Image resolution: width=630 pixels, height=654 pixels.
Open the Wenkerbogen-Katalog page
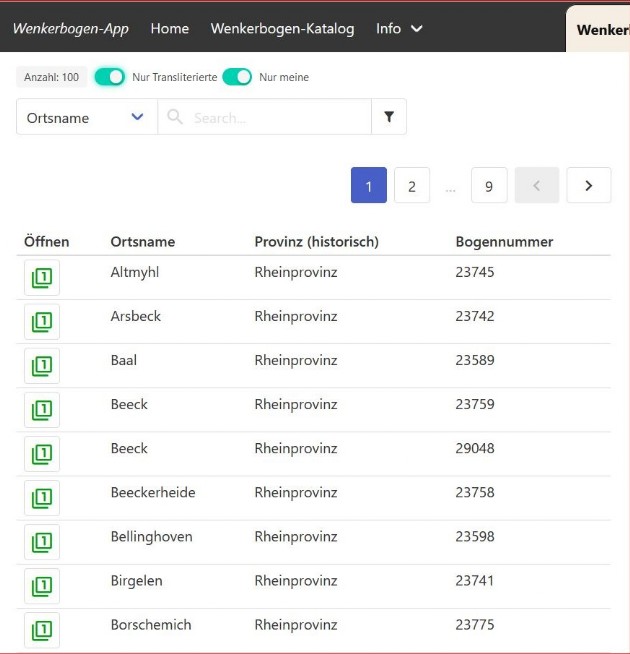[x=282, y=28]
